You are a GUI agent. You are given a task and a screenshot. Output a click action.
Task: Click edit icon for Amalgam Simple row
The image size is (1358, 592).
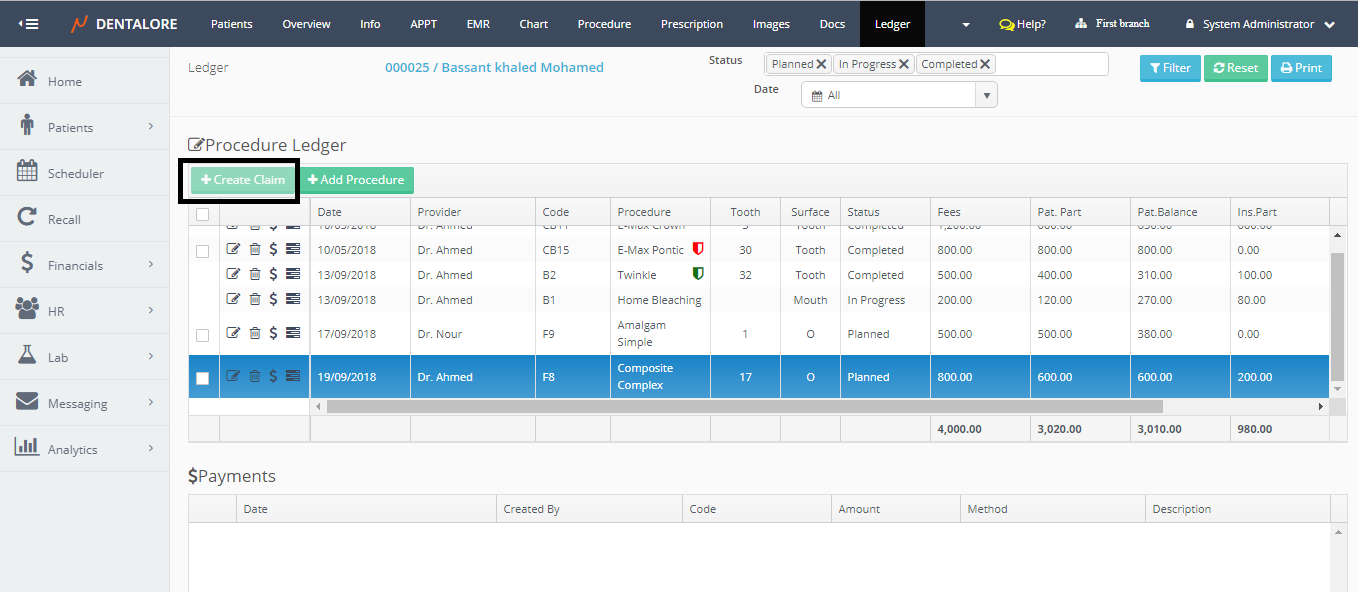click(x=233, y=333)
